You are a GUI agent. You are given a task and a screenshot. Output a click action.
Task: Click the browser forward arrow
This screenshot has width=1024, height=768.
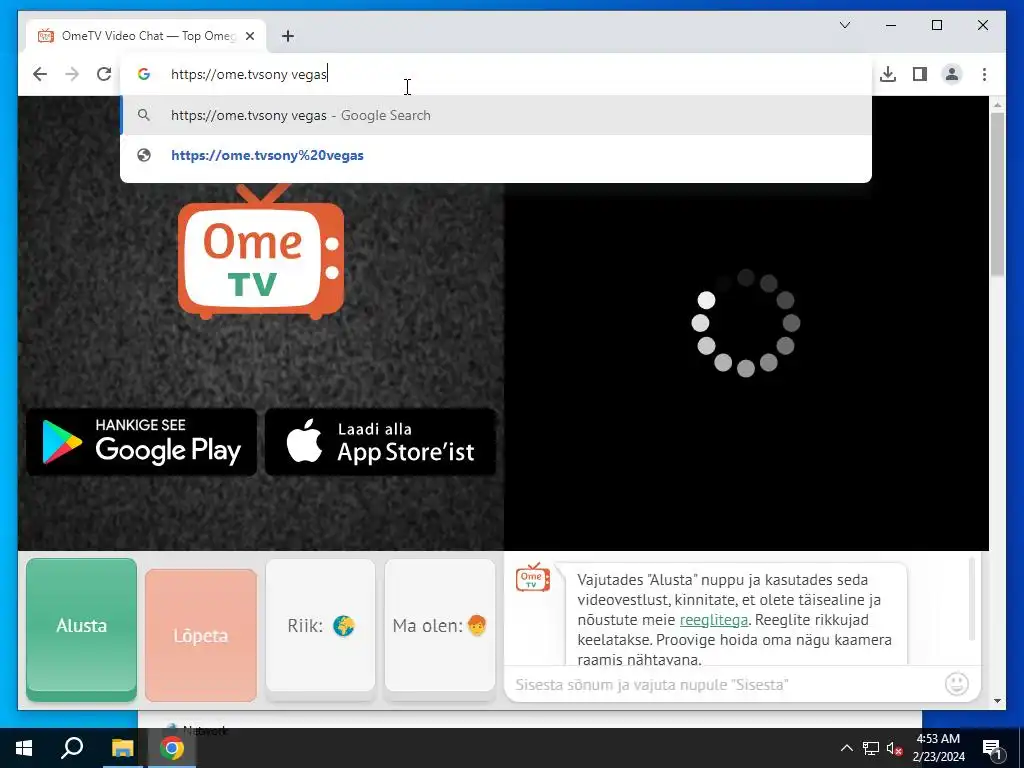[72, 74]
